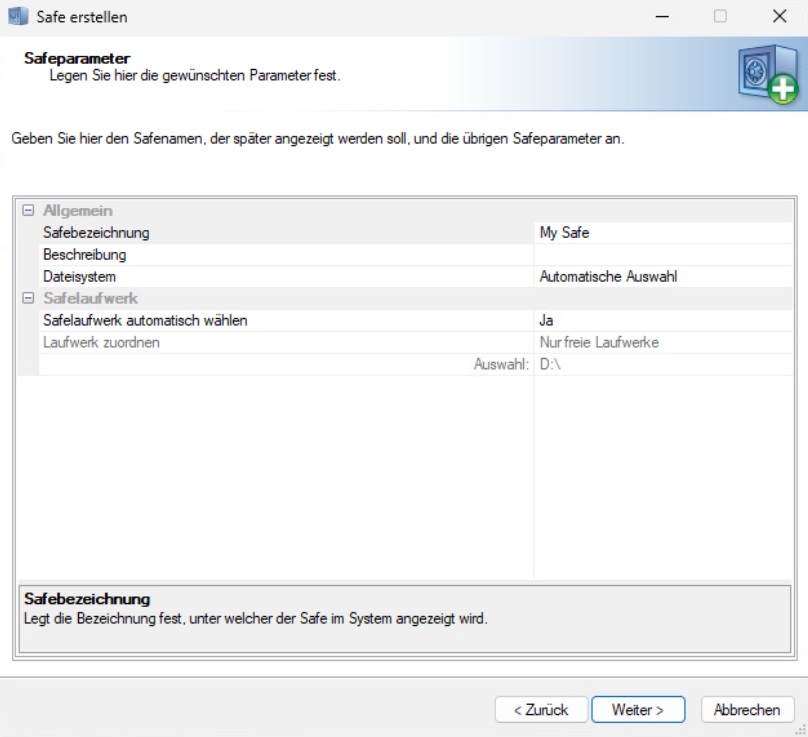Collapse the Allgemein section
808x737 pixels.
click(x=28, y=211)
